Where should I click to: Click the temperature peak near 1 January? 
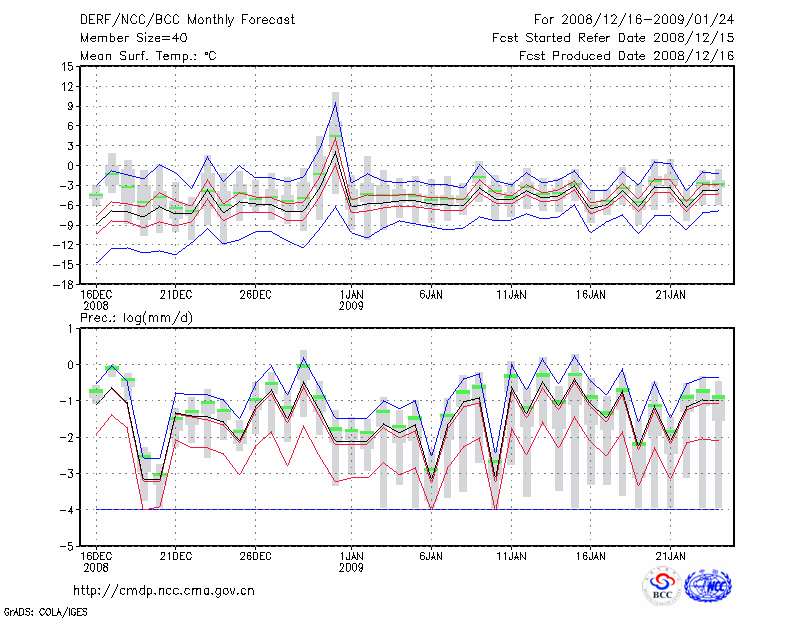(336, 103)
